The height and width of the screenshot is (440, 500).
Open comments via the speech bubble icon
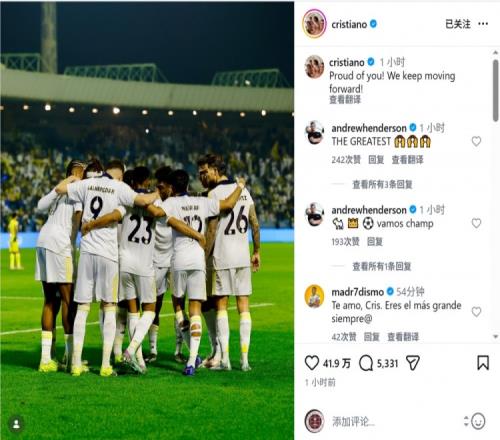click(x=366, y=363)
